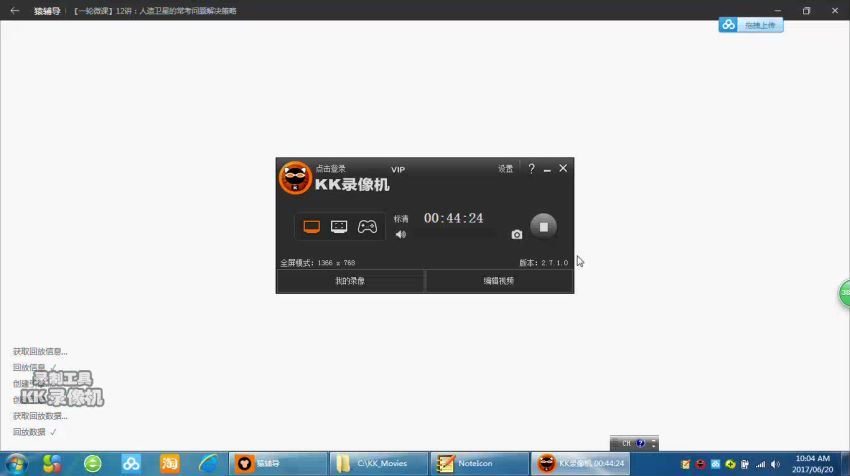Image resolution: width=850 pixels, height=476 pixels.
Task: Click the first yellow notepad tray icon
Action: (x=685, y=464)
